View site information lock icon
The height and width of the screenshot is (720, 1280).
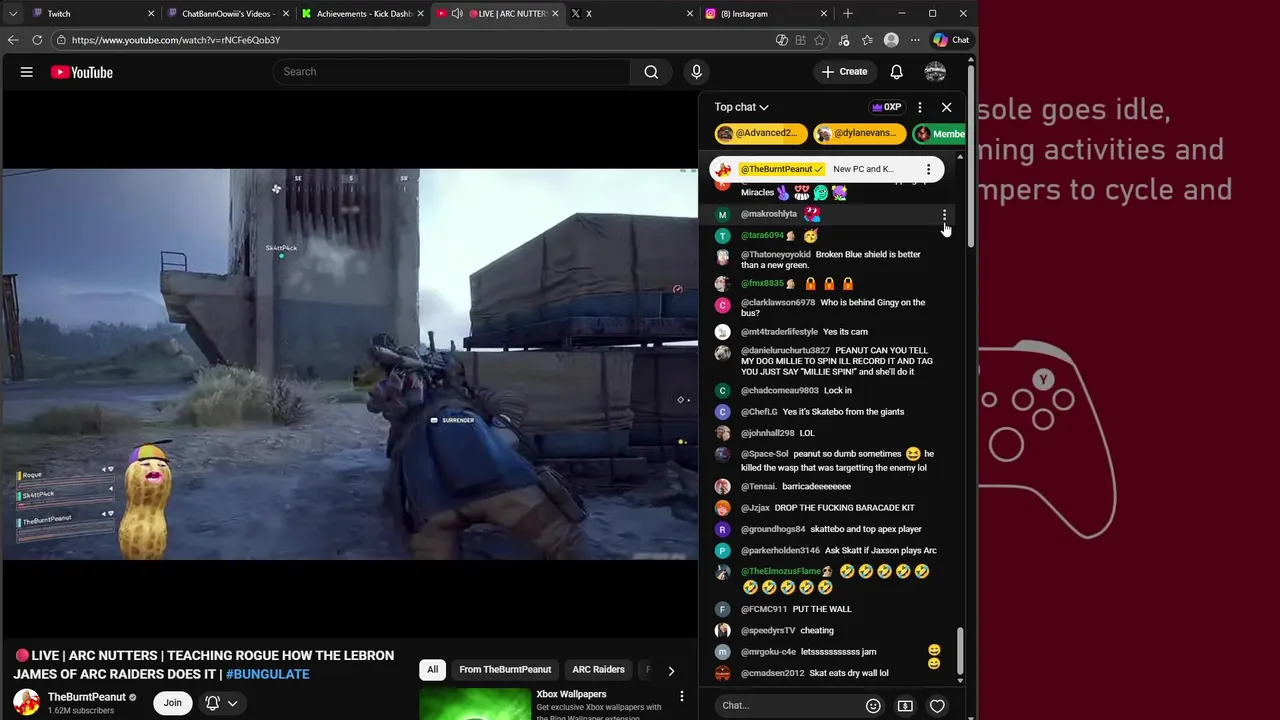coord(61,40)
